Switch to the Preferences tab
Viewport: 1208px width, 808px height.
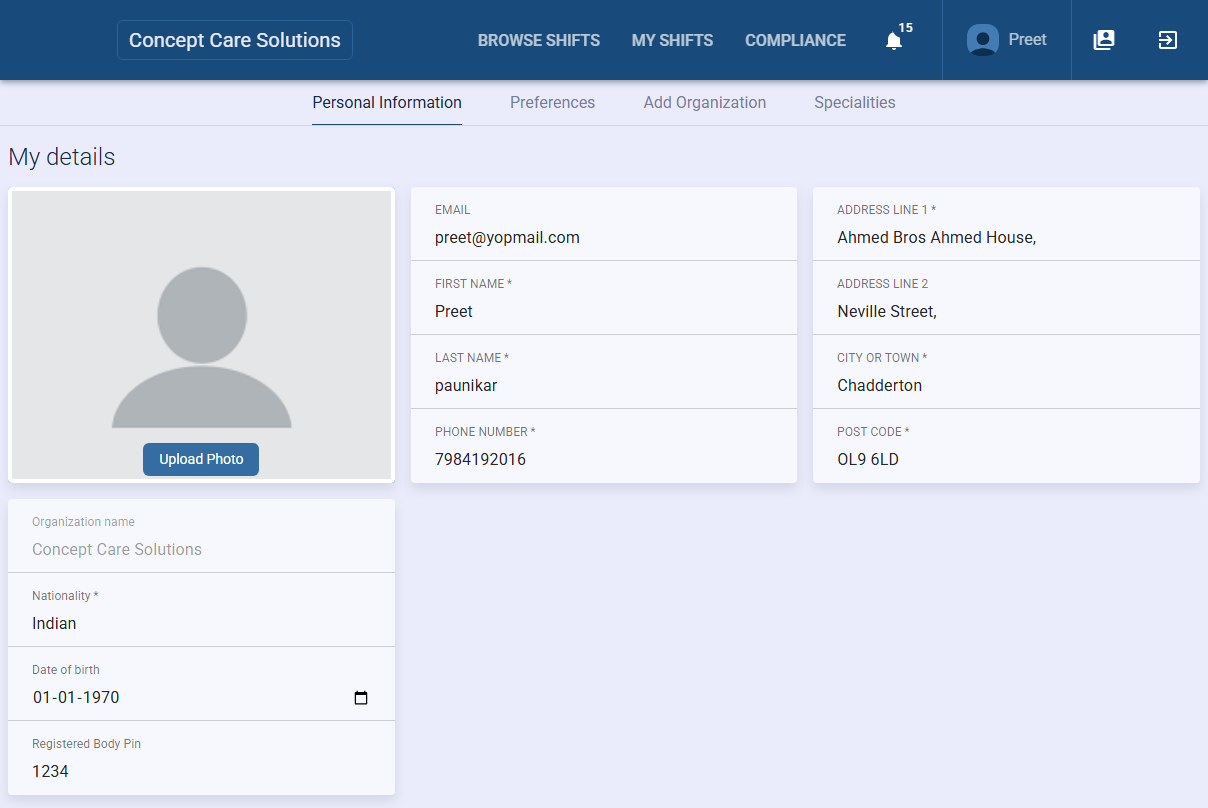click(553, 102)
